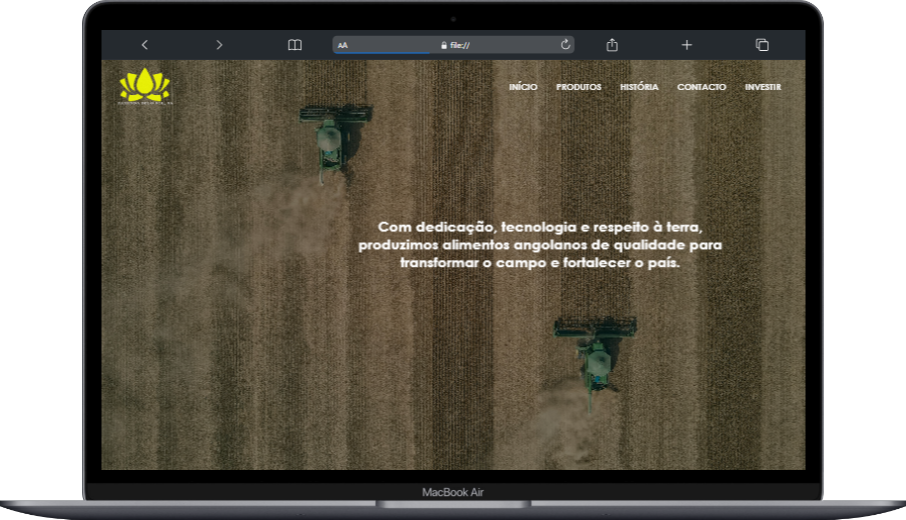Click the hero headline text
906x520 pixels.
540,245
